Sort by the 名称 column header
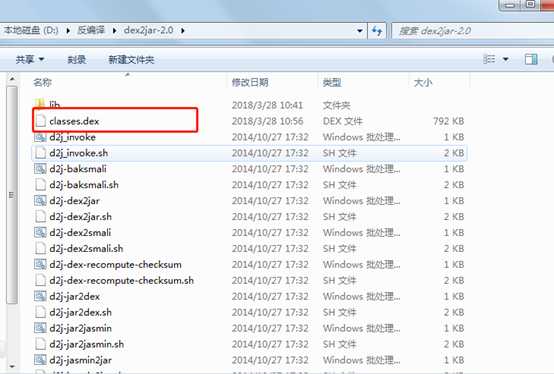Image resolution: width=554 pixels, height=374 pixels. [x=42, y=83]
